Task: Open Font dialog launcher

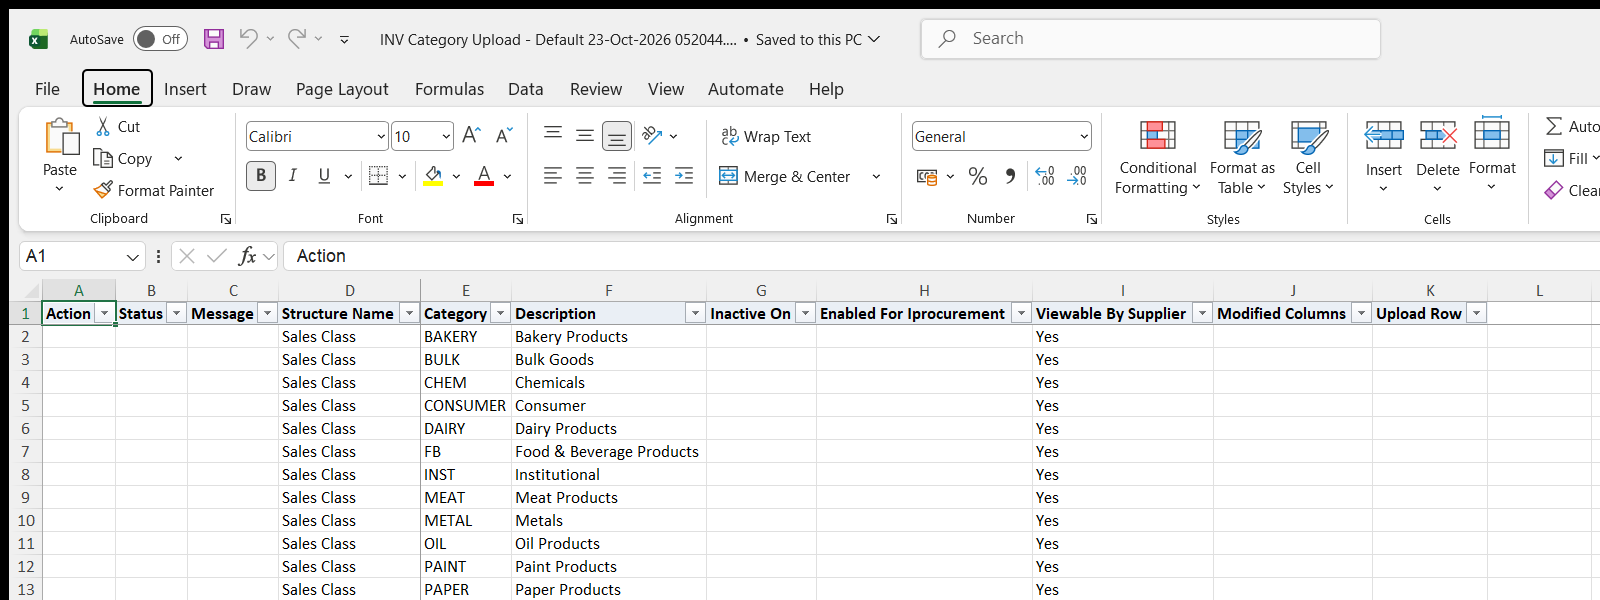Action: tap(518, 219)
